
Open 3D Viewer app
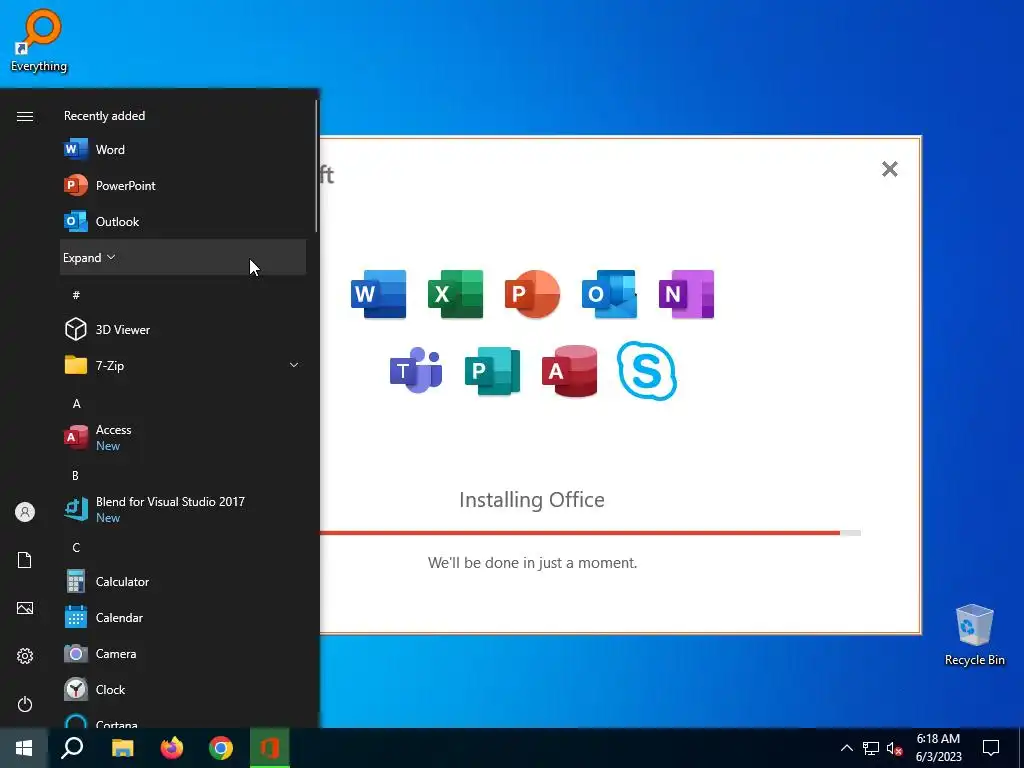click(x=183, y=330)
